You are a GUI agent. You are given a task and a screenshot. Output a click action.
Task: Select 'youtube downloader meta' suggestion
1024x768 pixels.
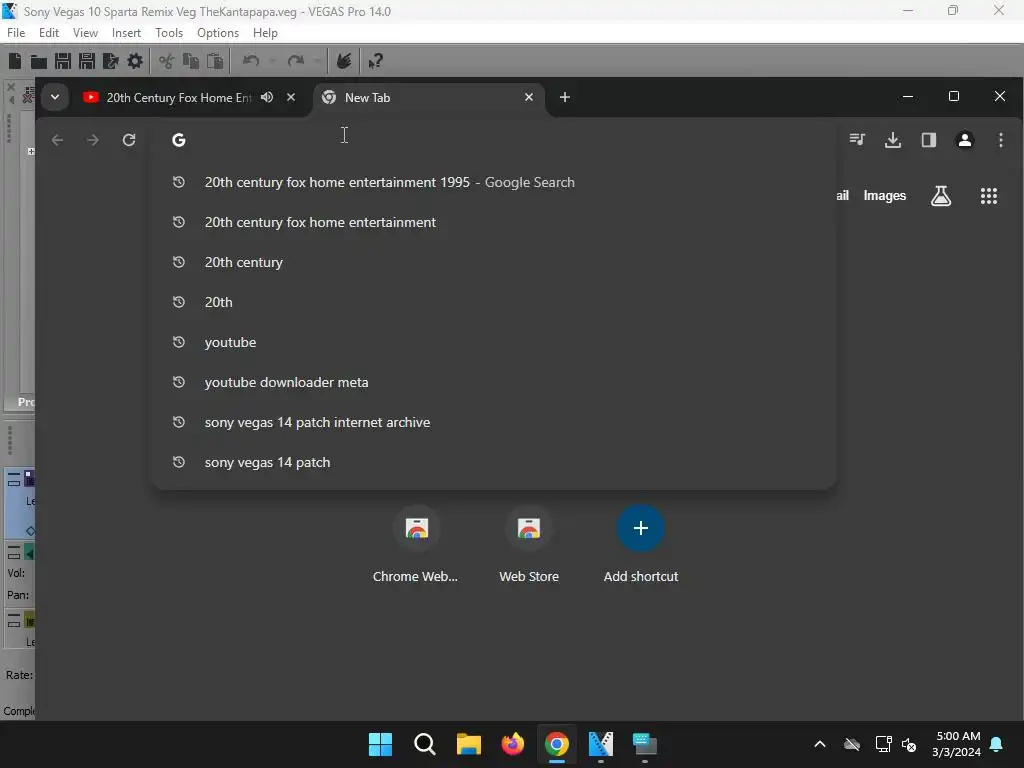(493, 382)
